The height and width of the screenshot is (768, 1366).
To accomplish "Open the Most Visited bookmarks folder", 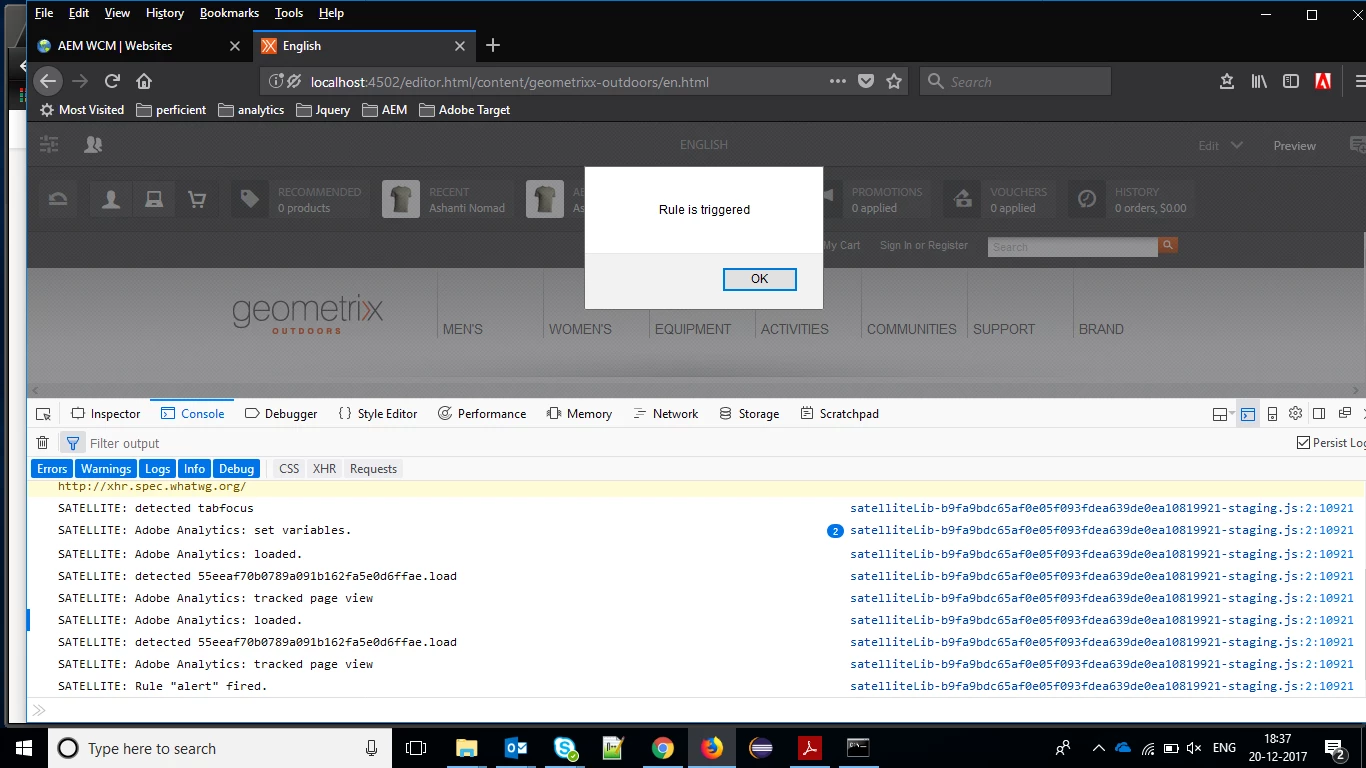I will (82, 110).
